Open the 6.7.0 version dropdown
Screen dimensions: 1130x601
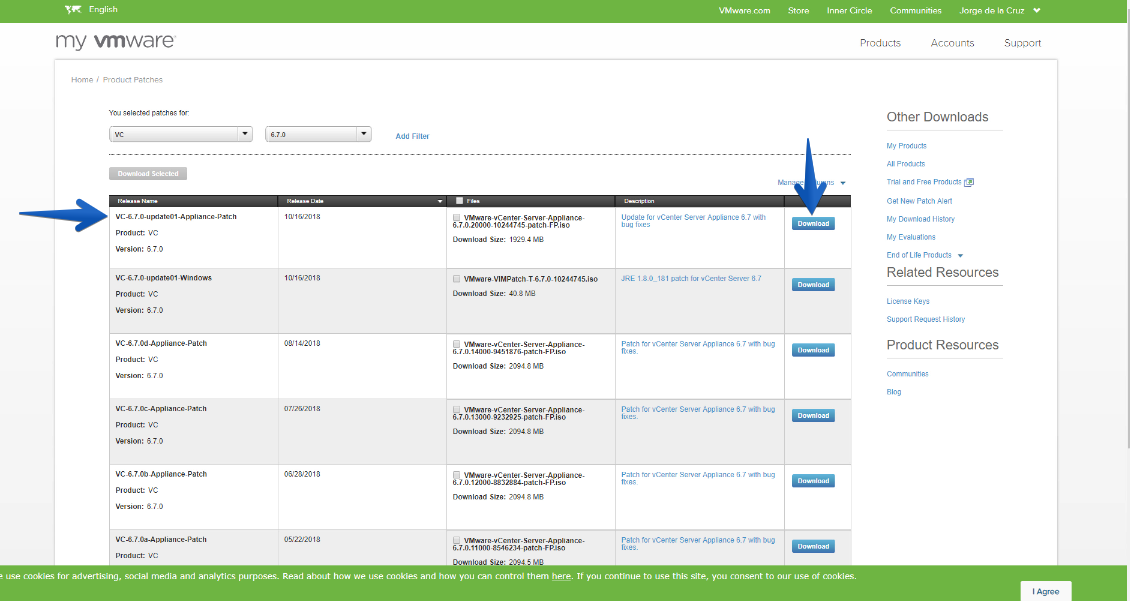click(x=318, y=134)
